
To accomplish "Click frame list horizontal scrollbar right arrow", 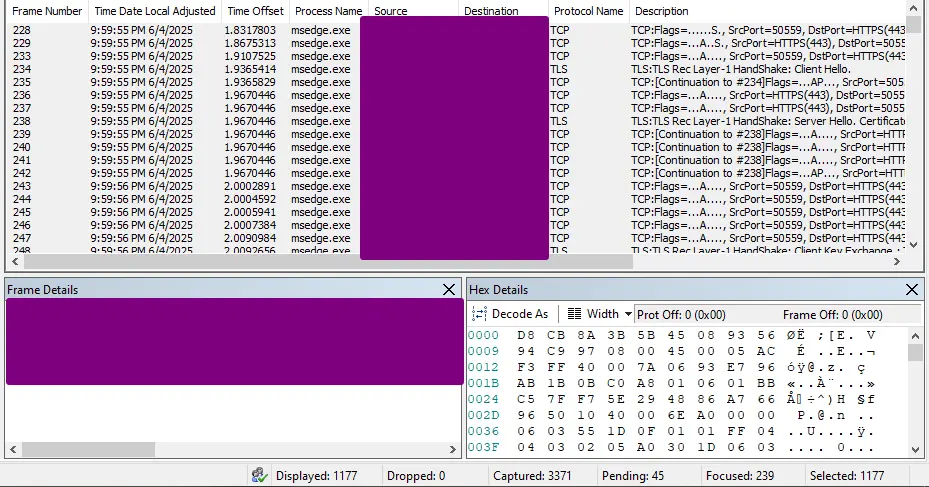I will pos(897,261).
